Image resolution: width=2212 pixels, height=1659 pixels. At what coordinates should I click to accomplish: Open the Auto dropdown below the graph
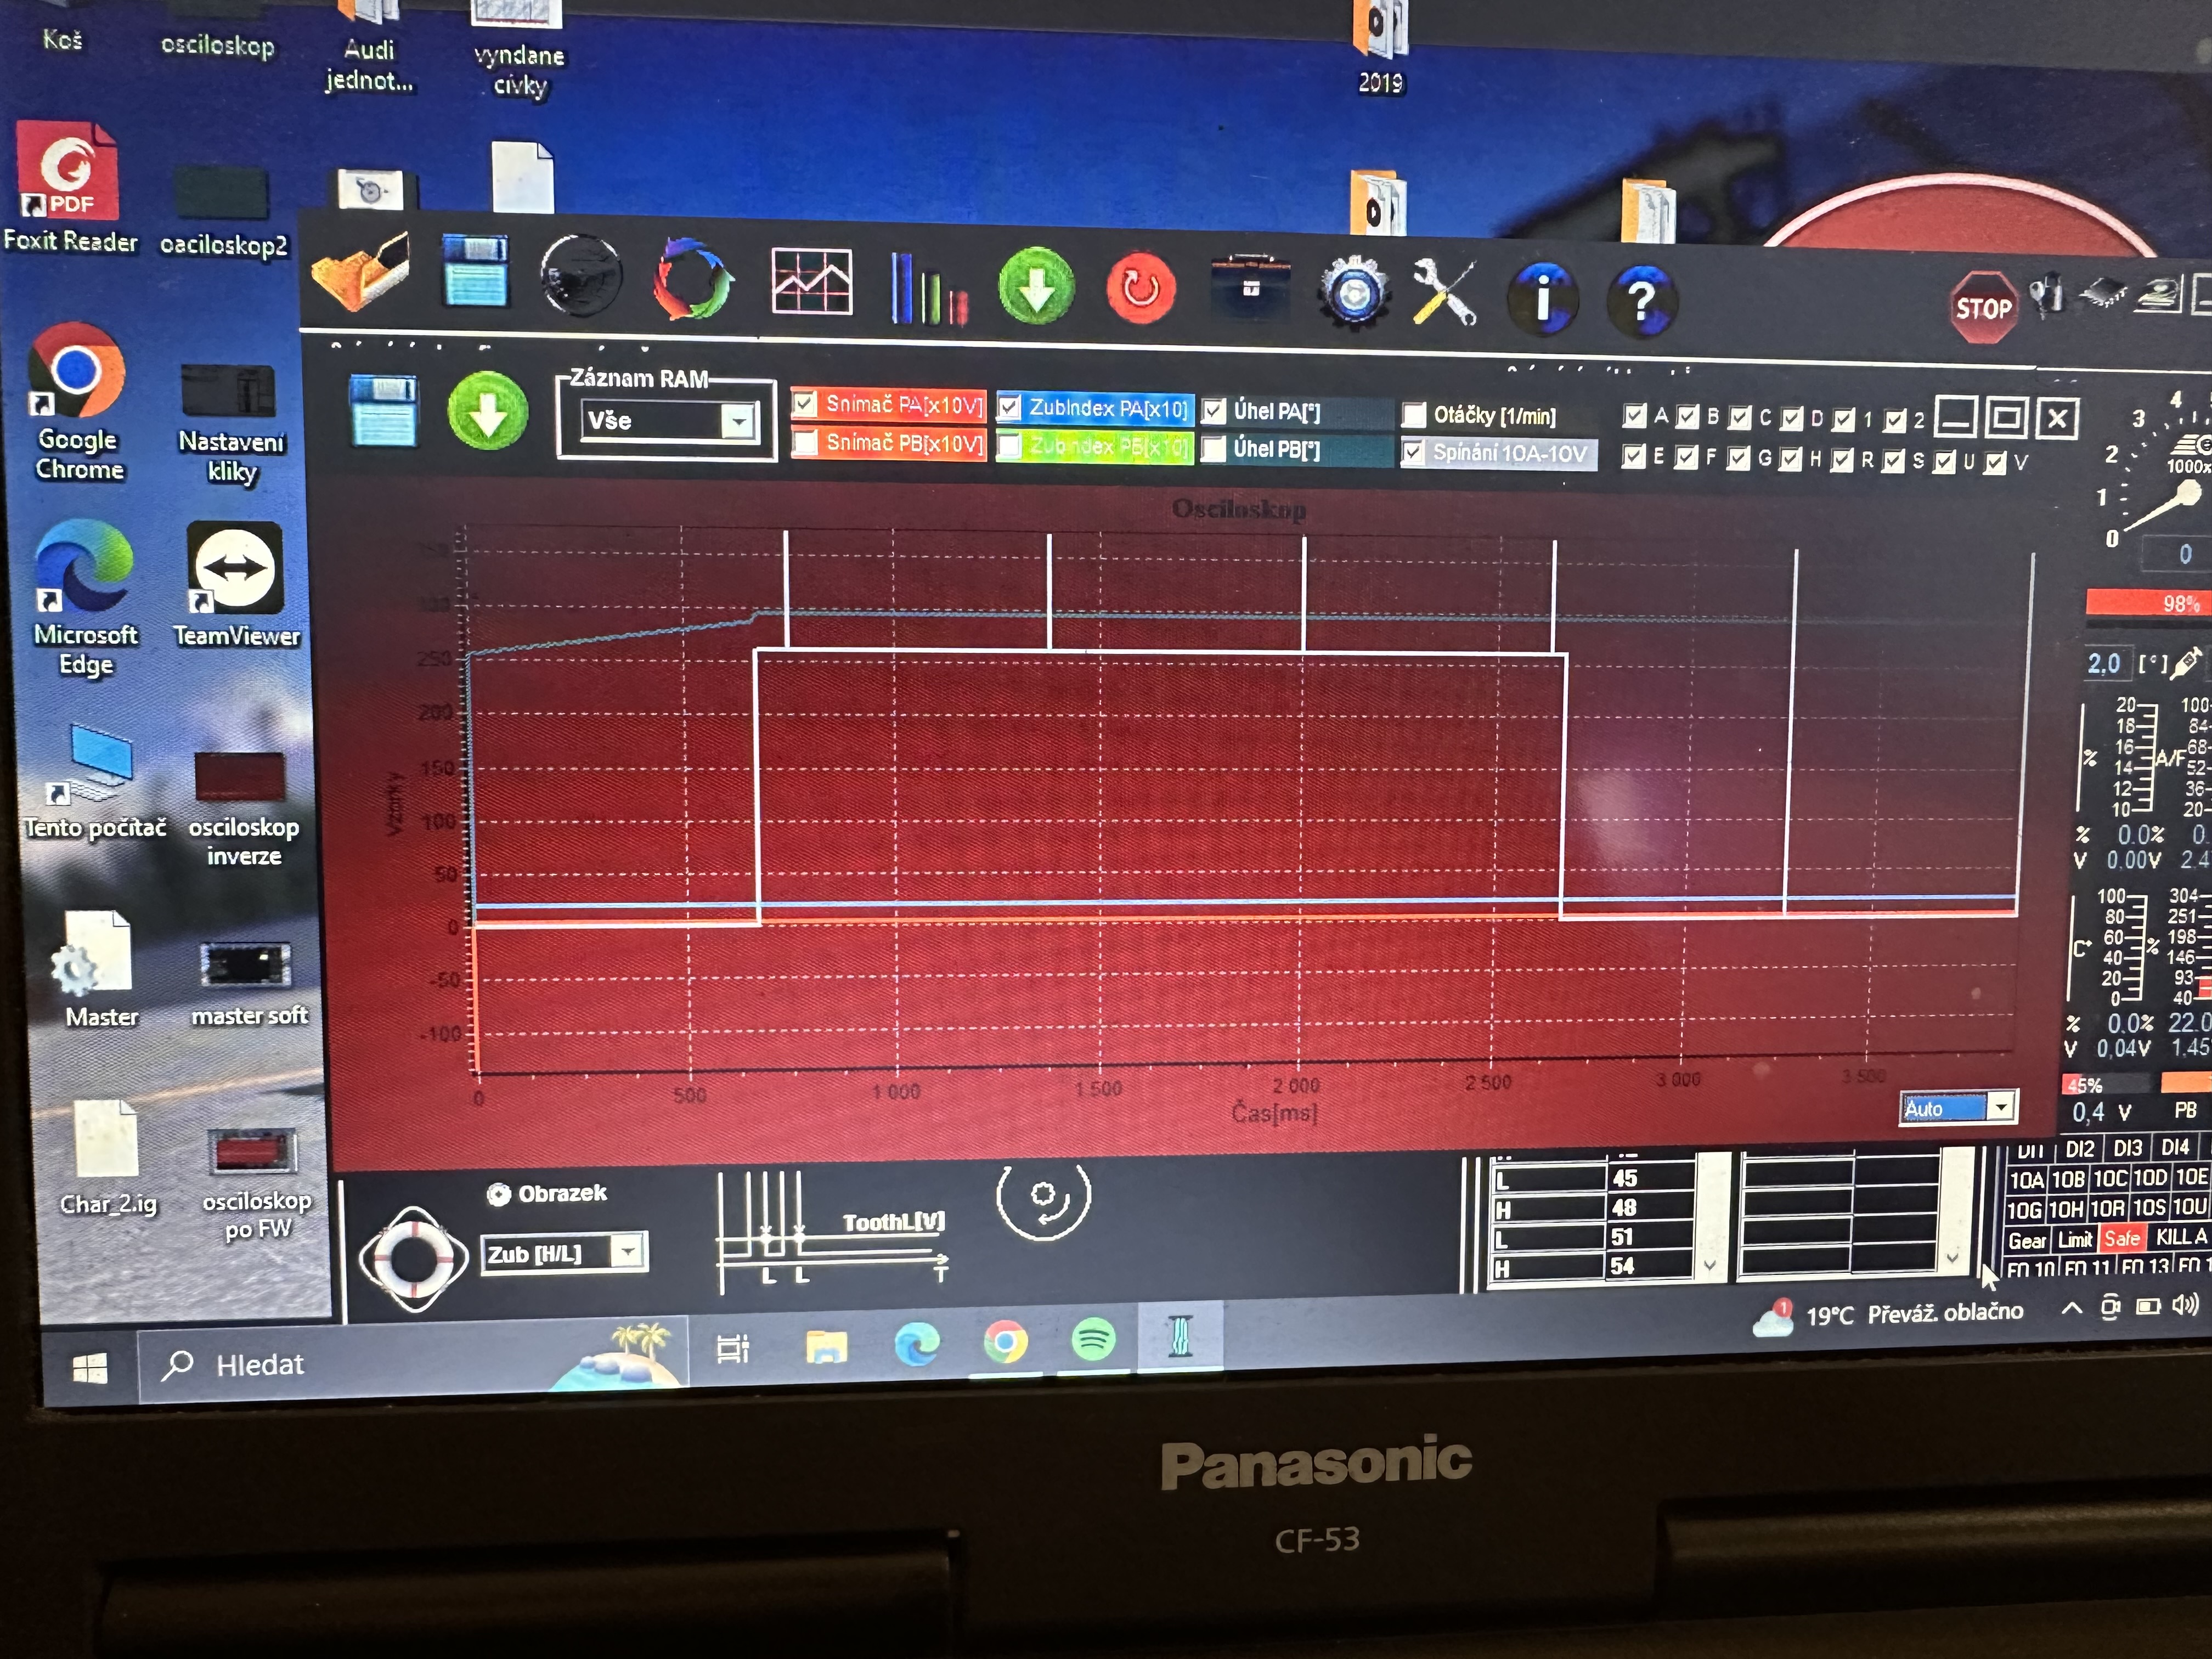[x=2000, y=1107]
